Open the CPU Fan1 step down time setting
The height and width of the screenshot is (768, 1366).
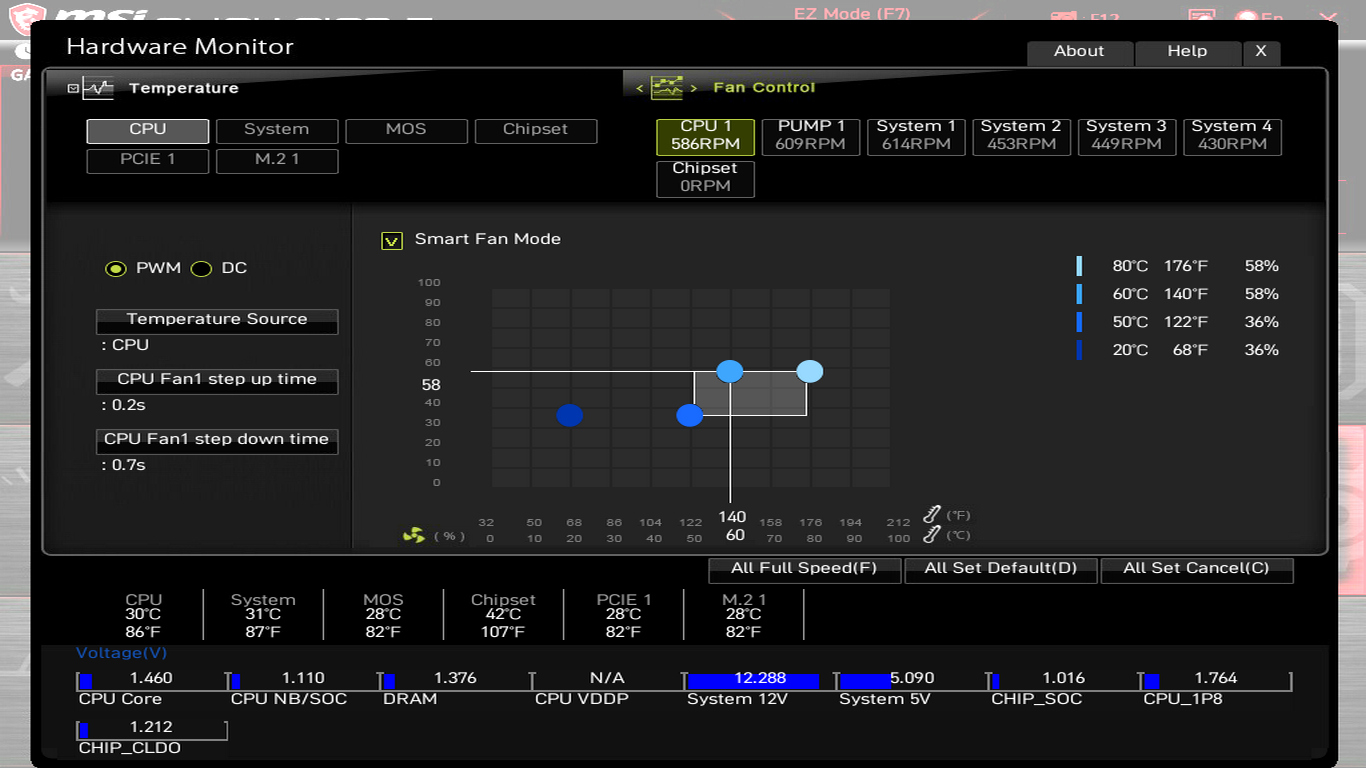pyautogui.click(x=217, y=441)
